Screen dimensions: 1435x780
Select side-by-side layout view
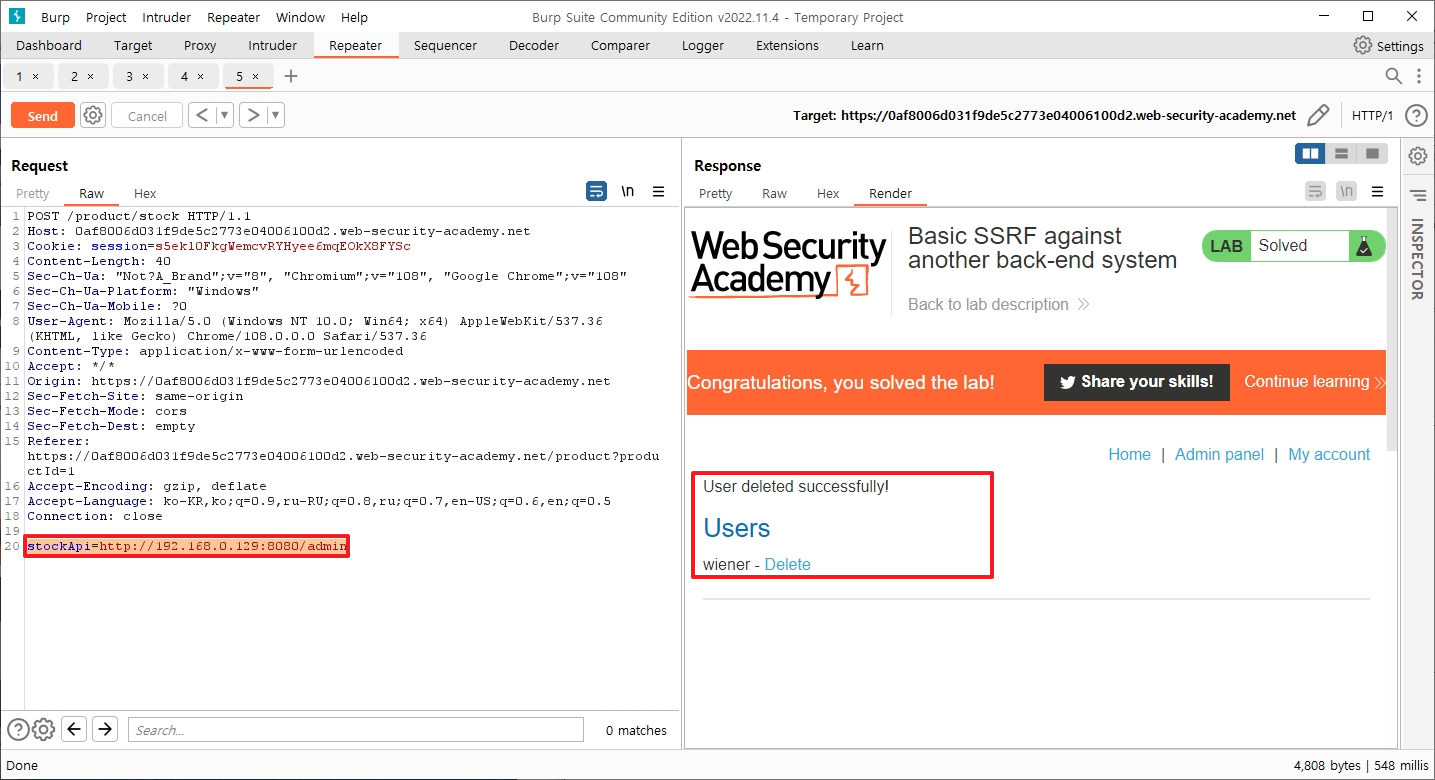point(1310,153)
